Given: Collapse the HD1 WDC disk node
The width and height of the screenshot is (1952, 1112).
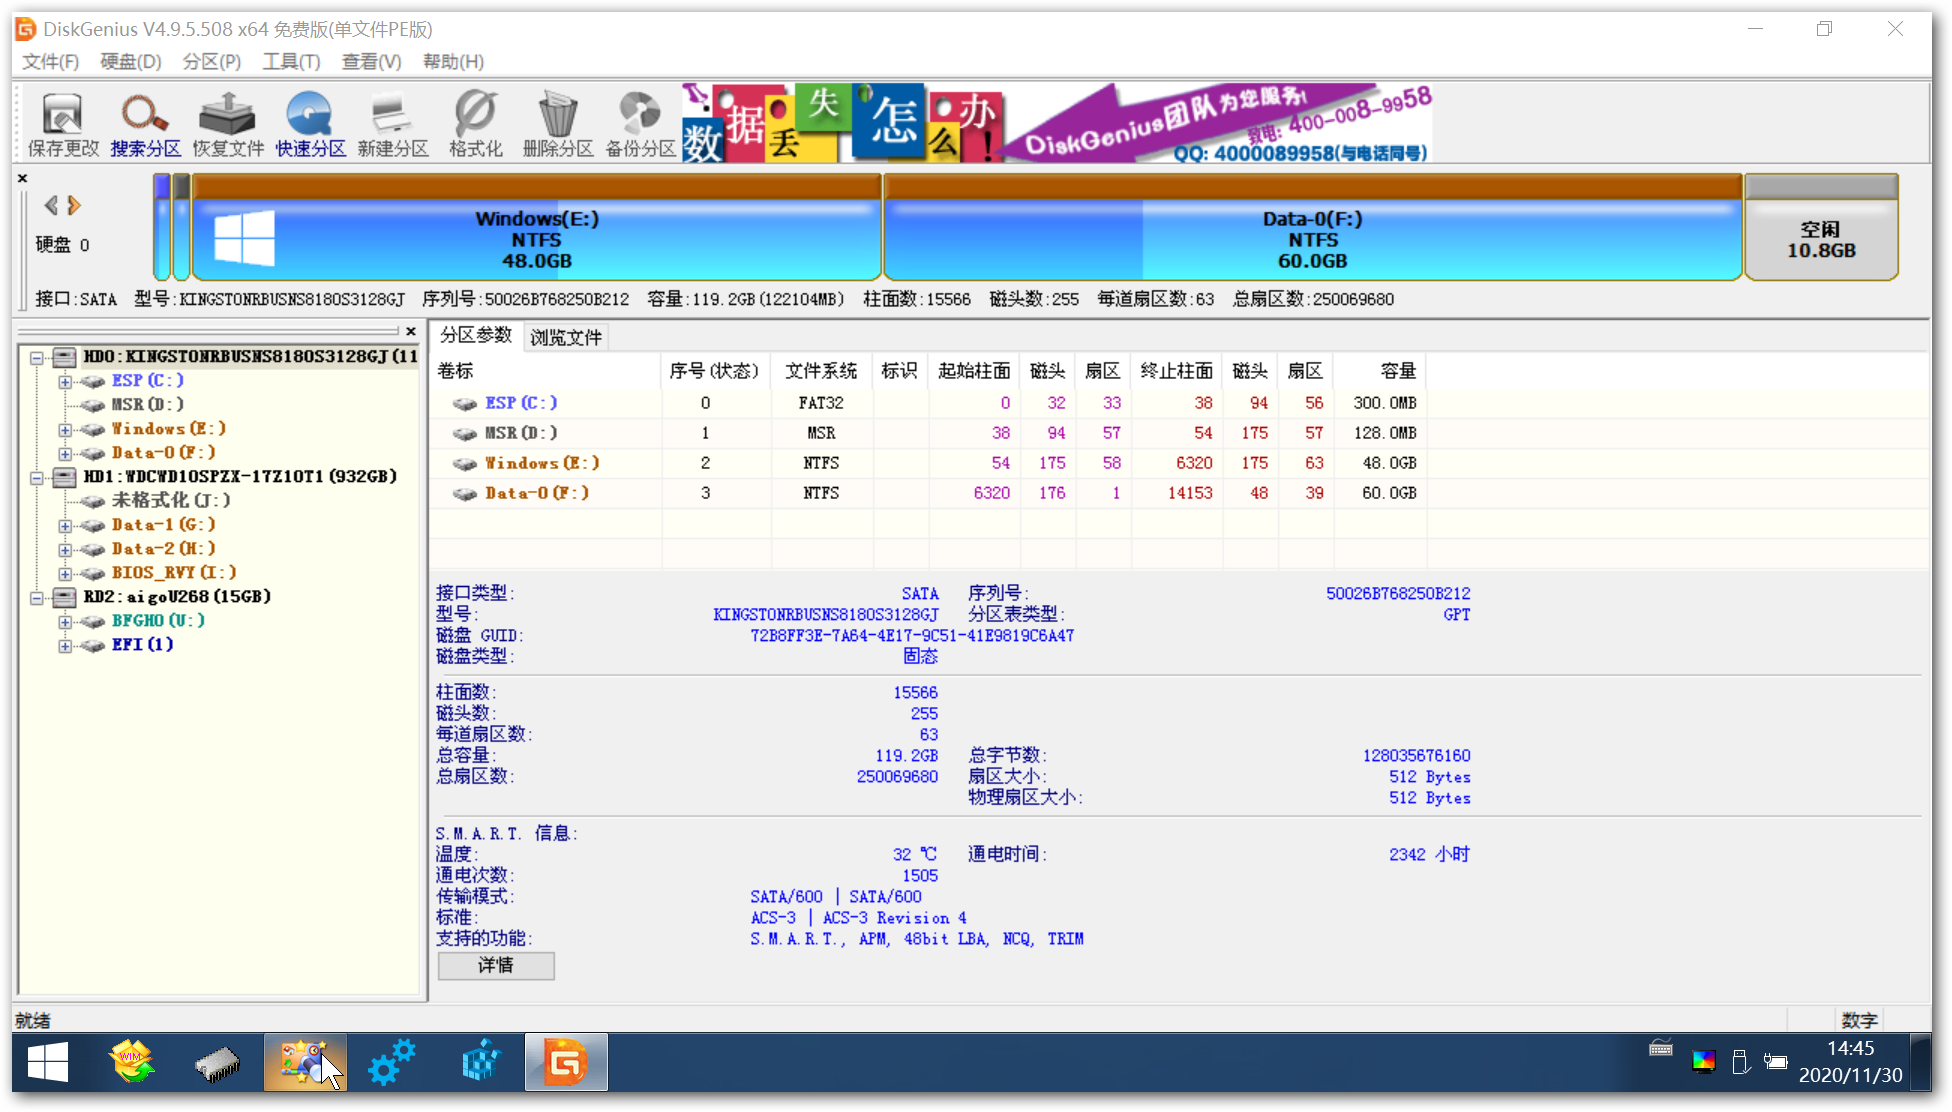Looking at the screenshot, I should (37, 477).
